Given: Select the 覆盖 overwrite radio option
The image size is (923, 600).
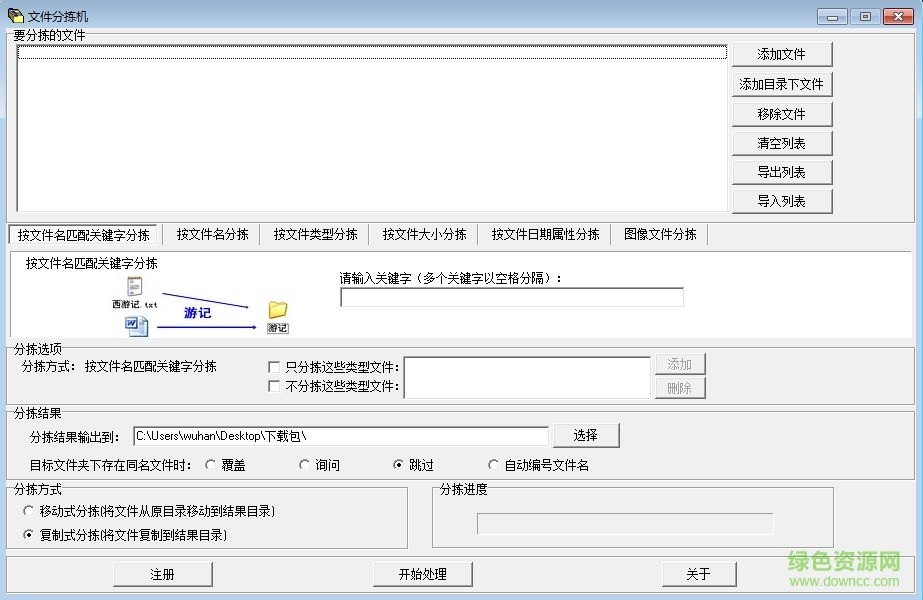Looking at the screenshot, I should pos(212,464).
